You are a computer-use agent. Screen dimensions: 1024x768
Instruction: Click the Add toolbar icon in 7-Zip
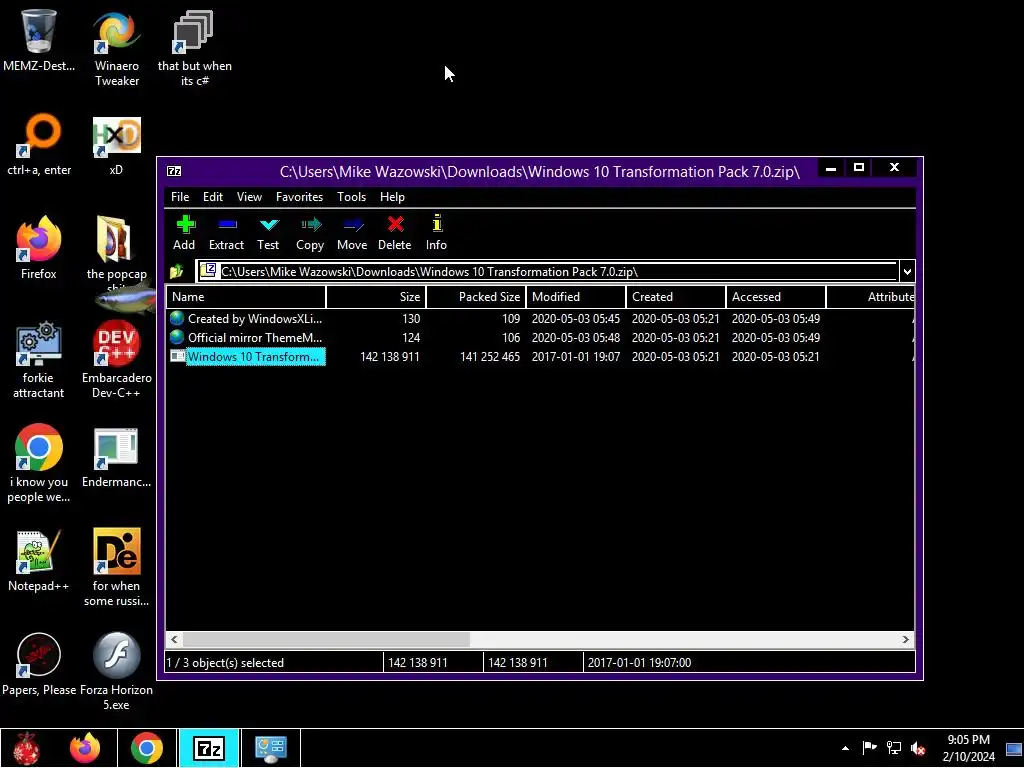coord(184,233)
